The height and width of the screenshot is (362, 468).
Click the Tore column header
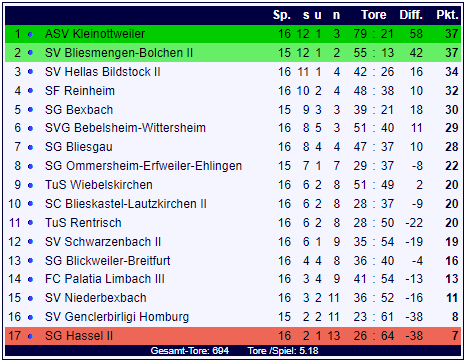pyautogui.click(x=374, y=15)
